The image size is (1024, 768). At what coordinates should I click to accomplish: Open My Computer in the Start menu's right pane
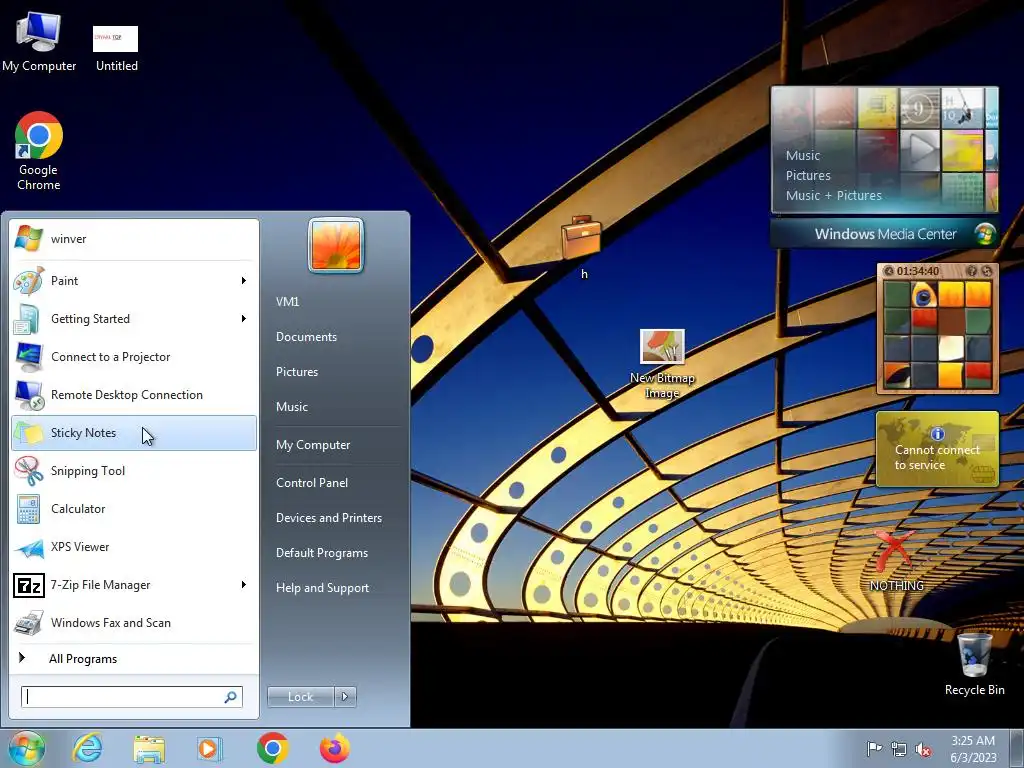(x=313, y=445)
